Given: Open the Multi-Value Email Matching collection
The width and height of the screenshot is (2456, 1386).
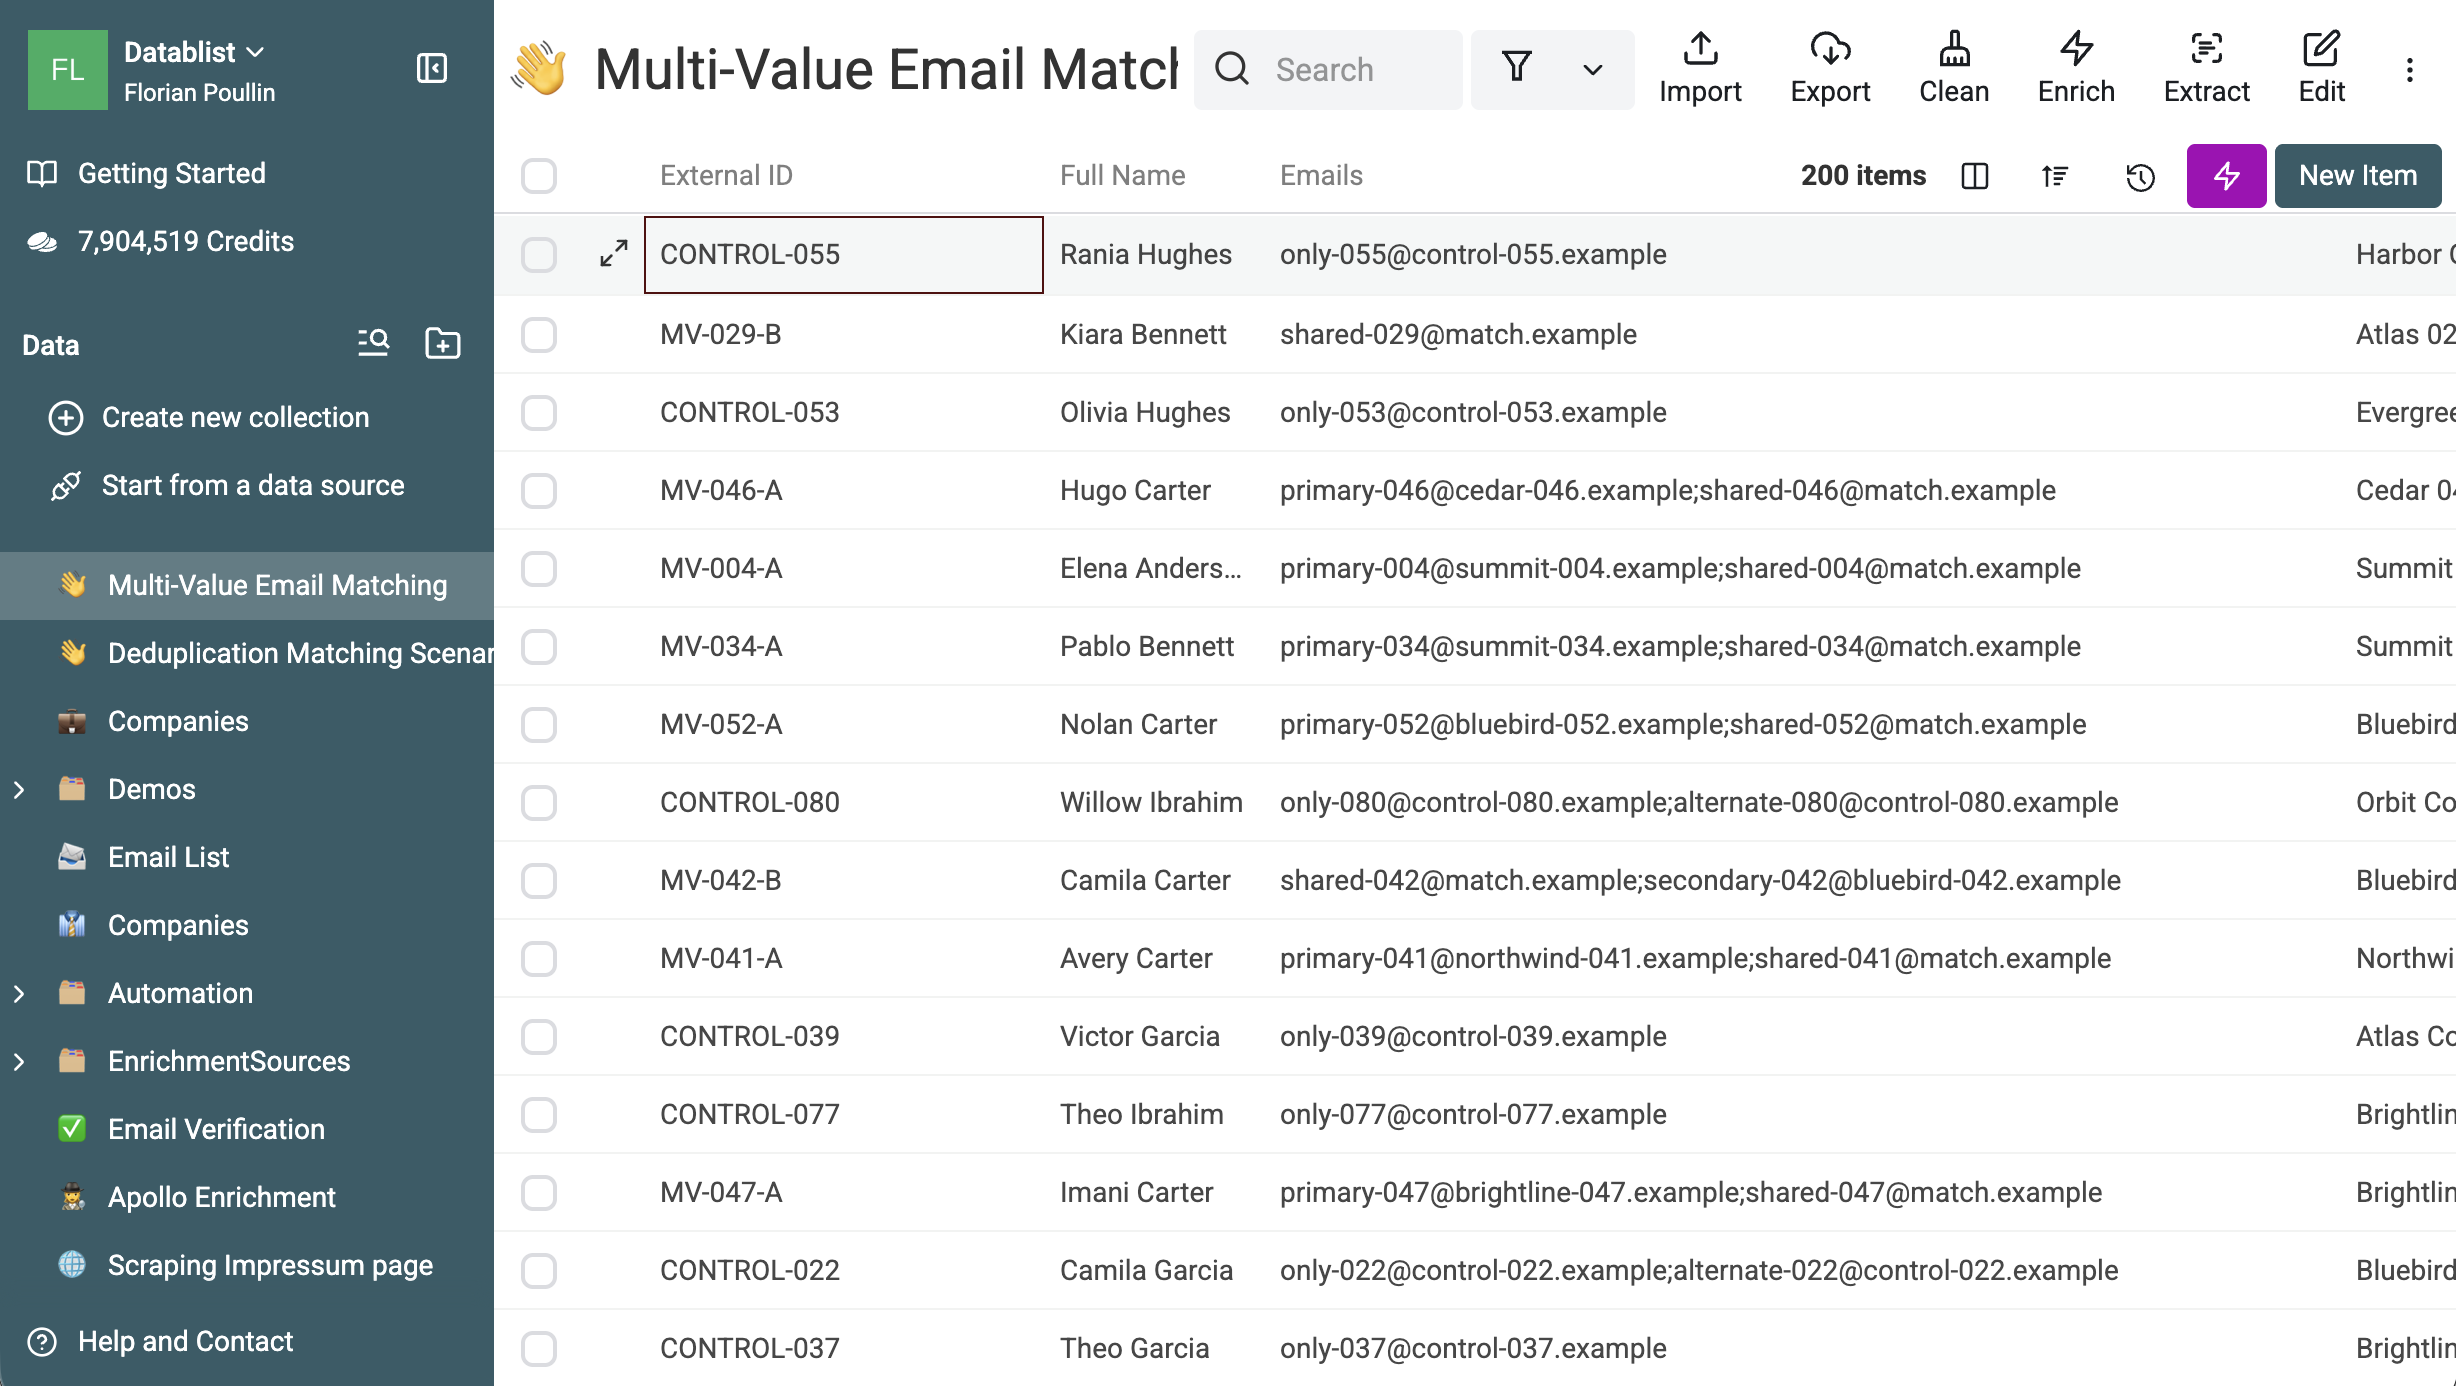Looking at the screenshot, I should click(x=247, y=585).
